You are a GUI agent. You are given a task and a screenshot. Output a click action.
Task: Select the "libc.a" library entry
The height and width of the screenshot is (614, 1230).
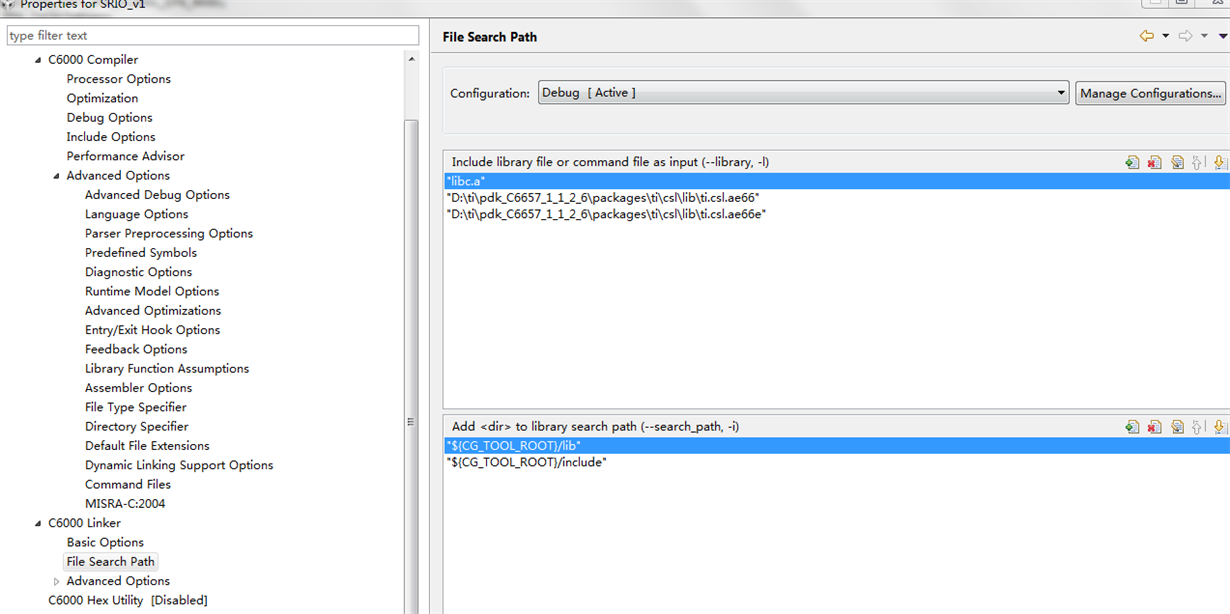836,181
